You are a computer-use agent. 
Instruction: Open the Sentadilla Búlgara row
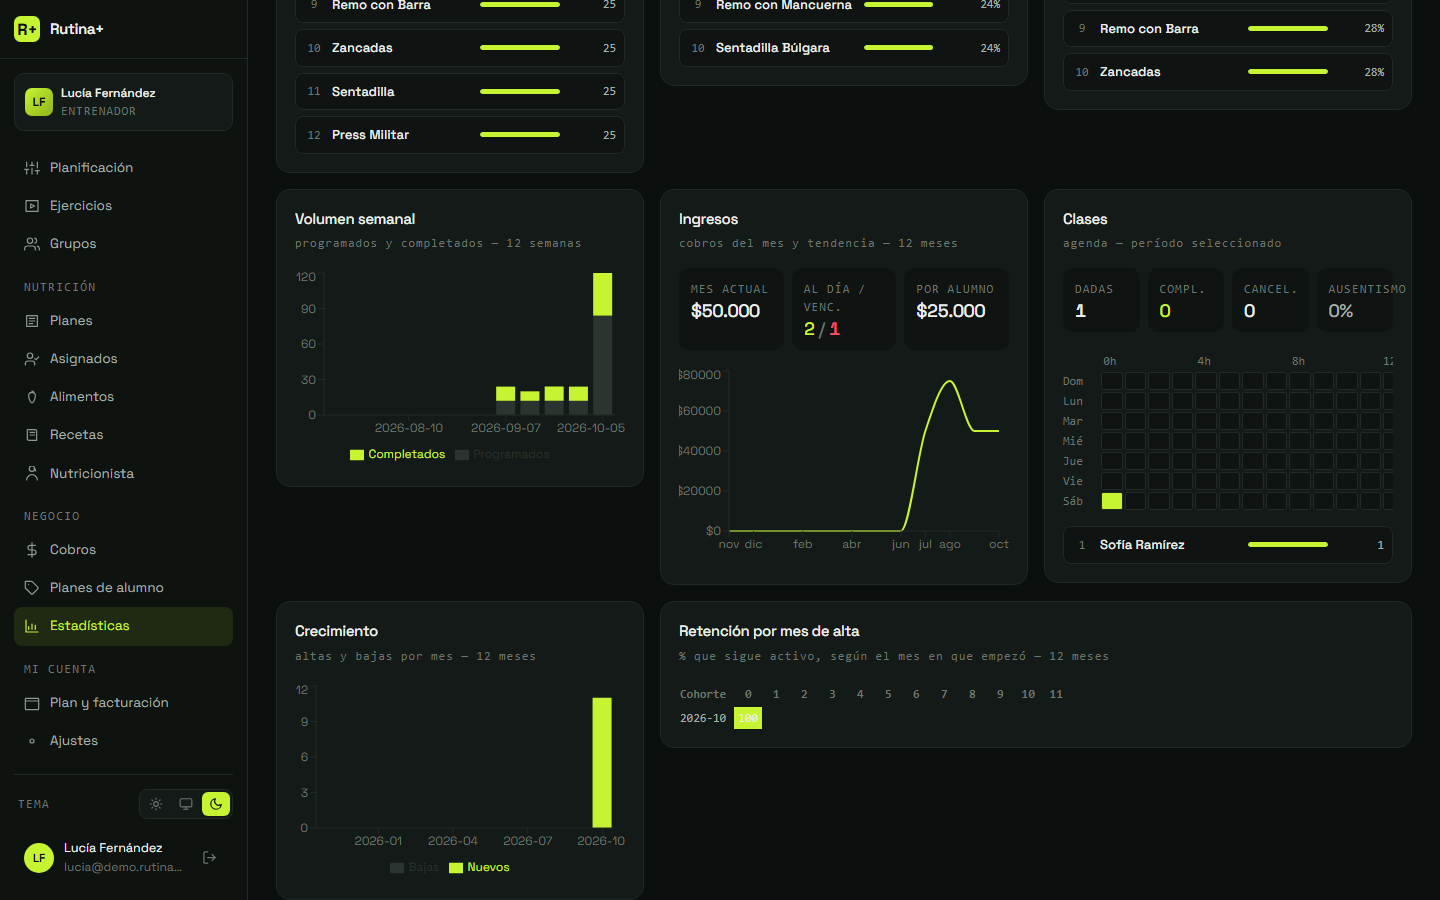tap(844, 48)
